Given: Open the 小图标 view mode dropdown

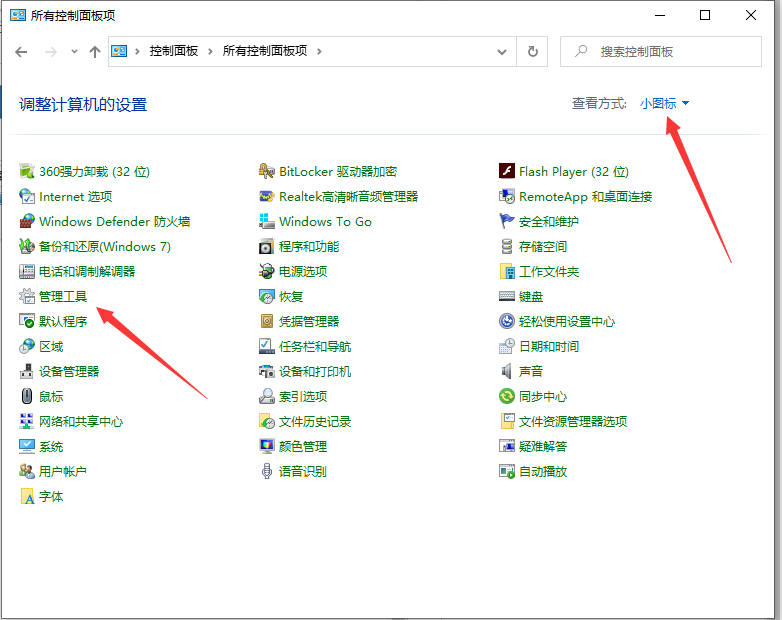Looking at the screenshot, I should point(664,103).
